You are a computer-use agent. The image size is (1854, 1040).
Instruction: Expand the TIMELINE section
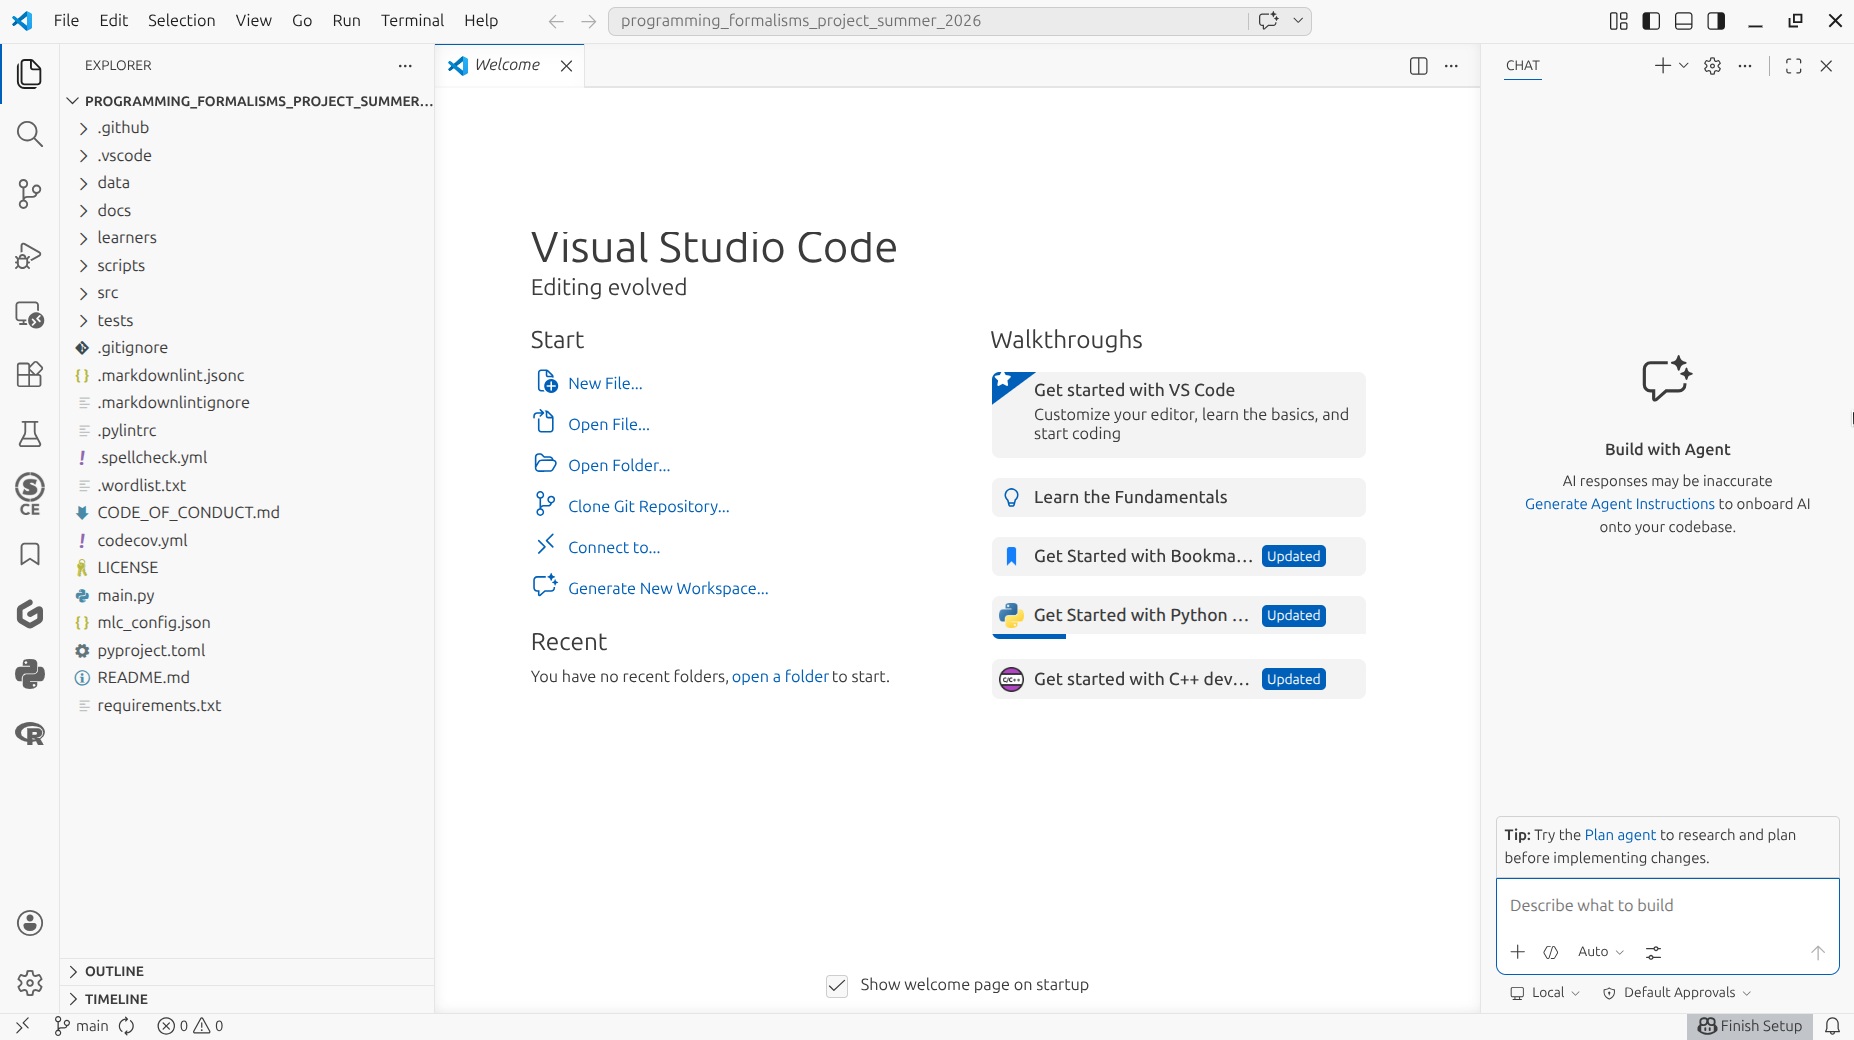tap(247, 999)
